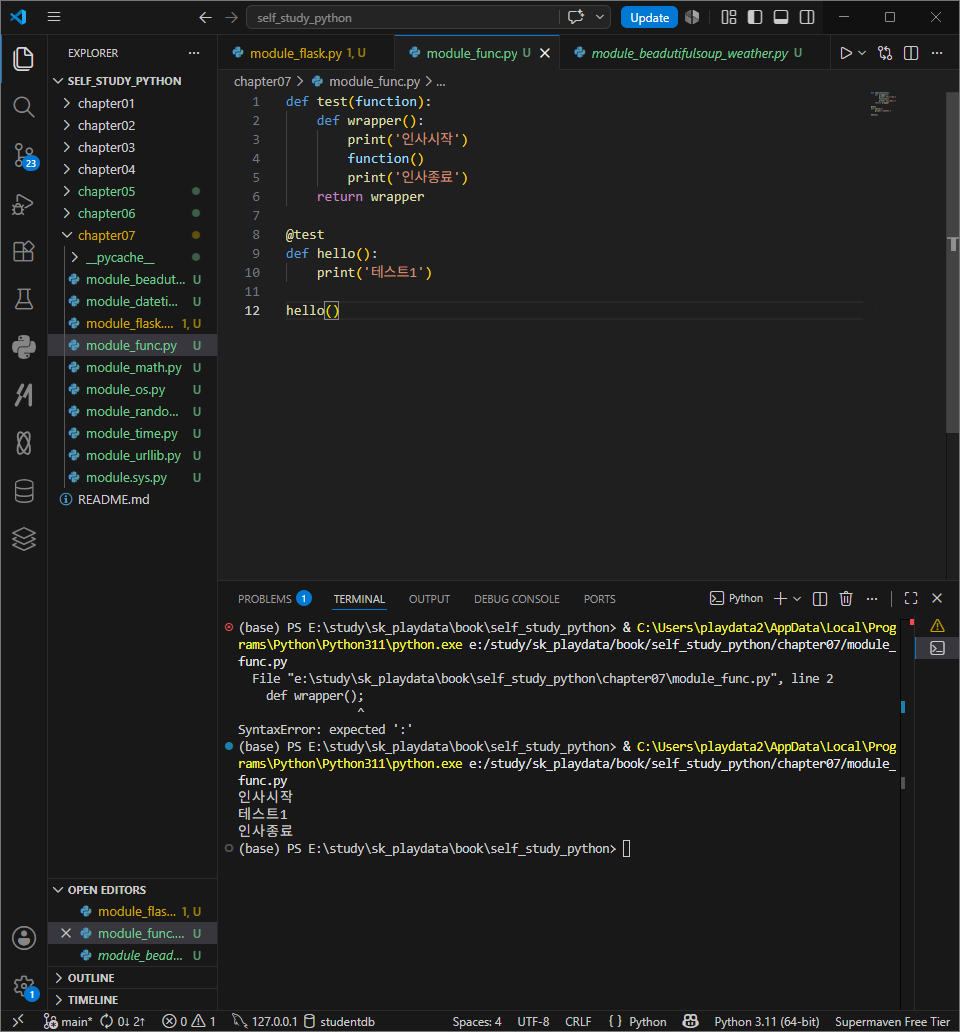This screenshot has width=960, height=1032.
Task: Open editor More Actions ellipsis
Action: coord(937,53)
